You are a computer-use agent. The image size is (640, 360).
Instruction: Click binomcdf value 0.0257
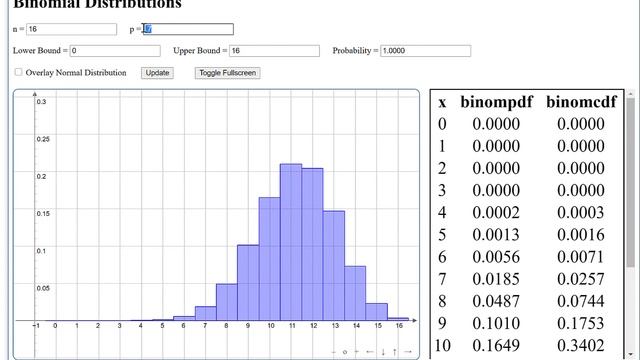[x=581, y=279]
